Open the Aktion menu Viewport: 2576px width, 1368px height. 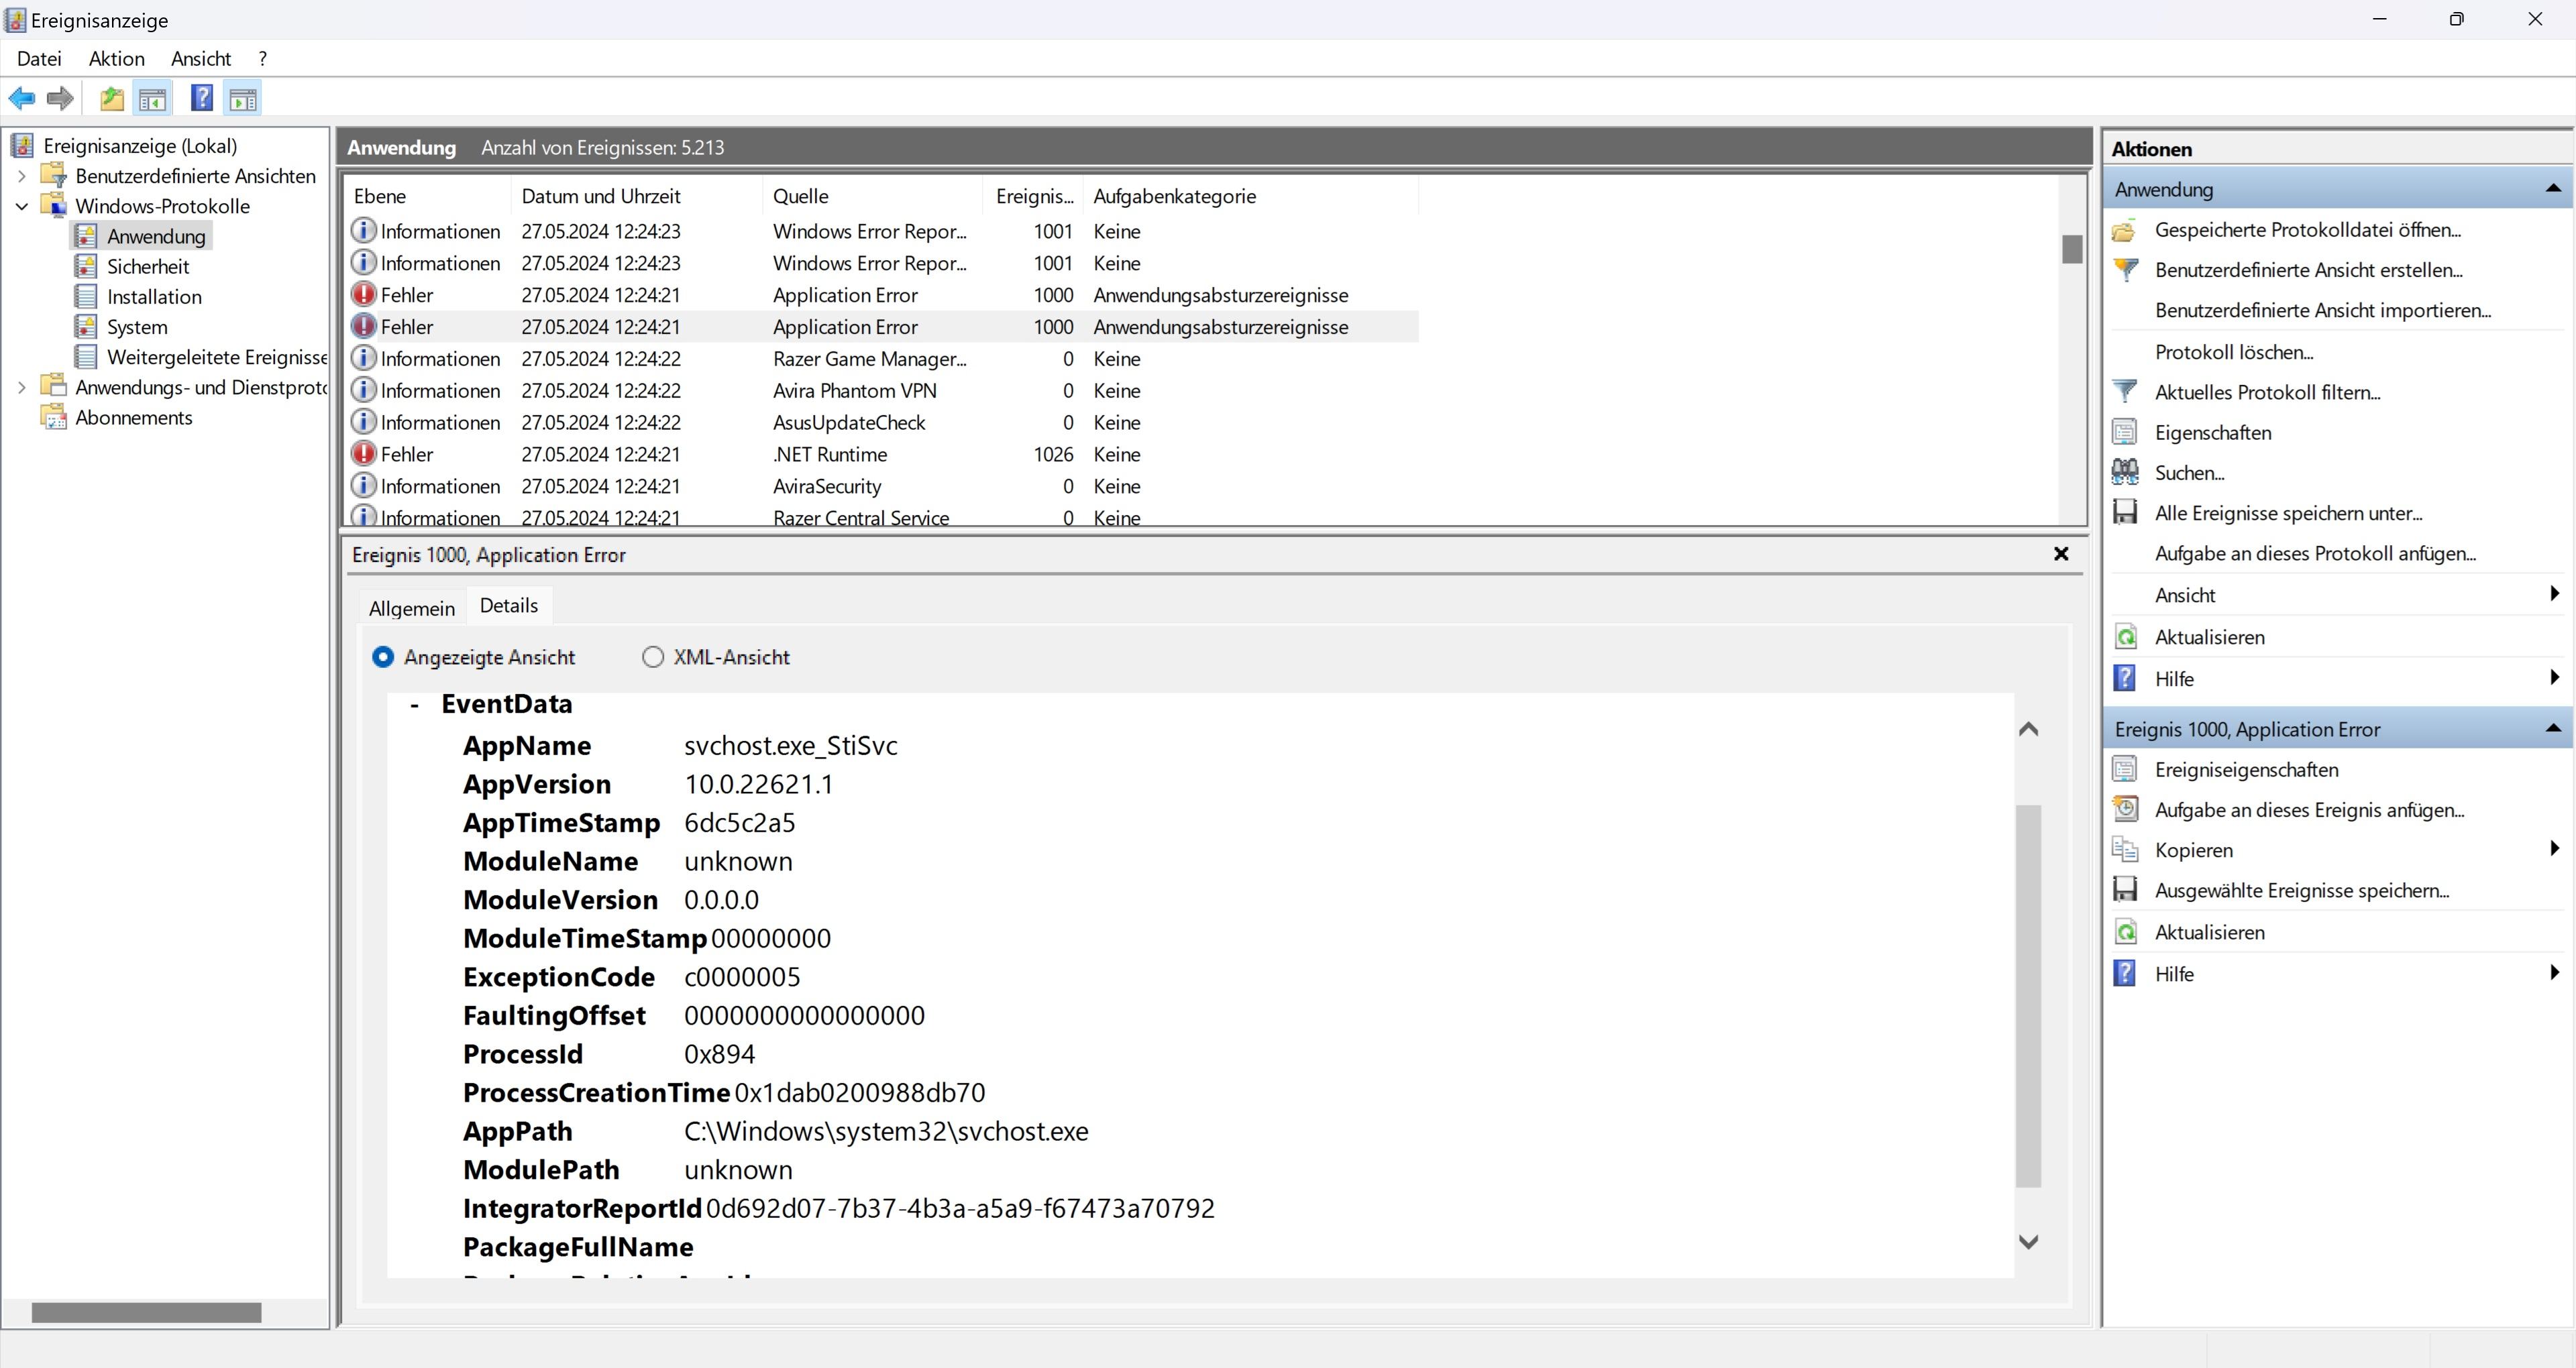tap(116, 59)
